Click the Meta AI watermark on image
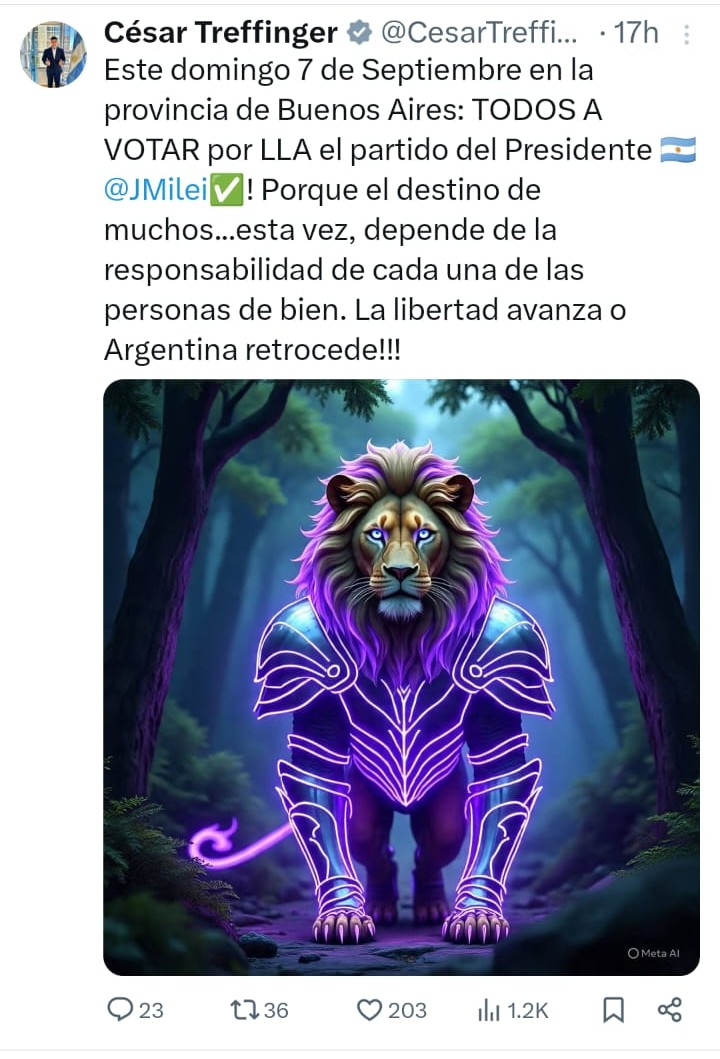The width and height of the screenshot is (720, 1059). (x=653, y=953)
